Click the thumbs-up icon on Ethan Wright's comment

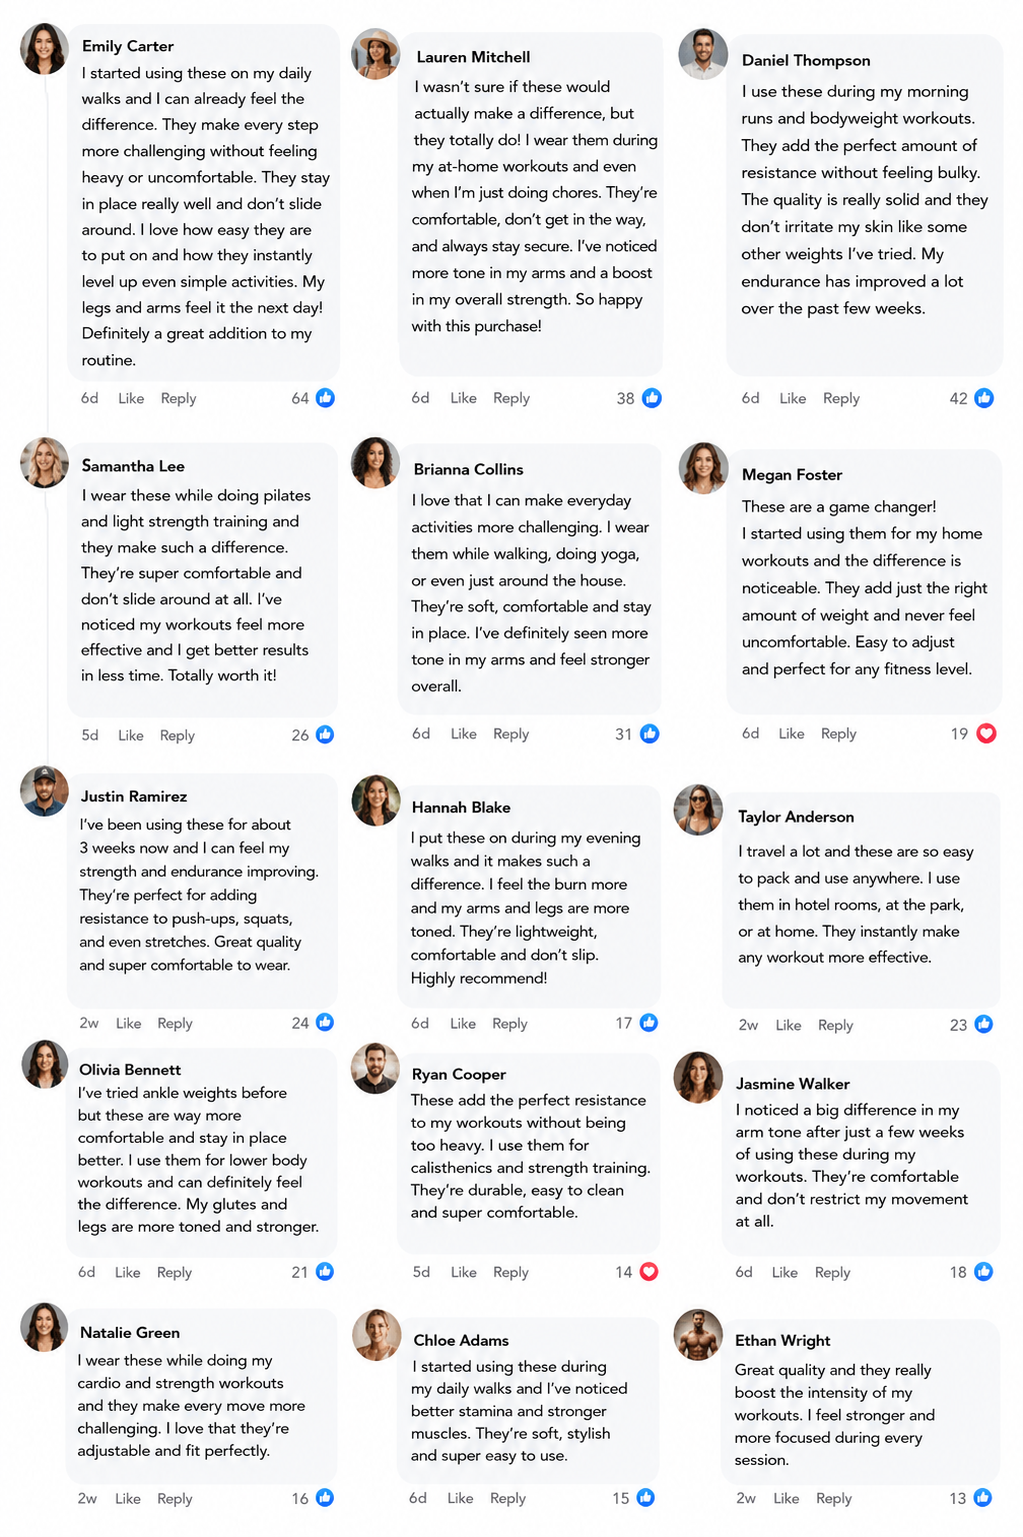click(983, 1498)
